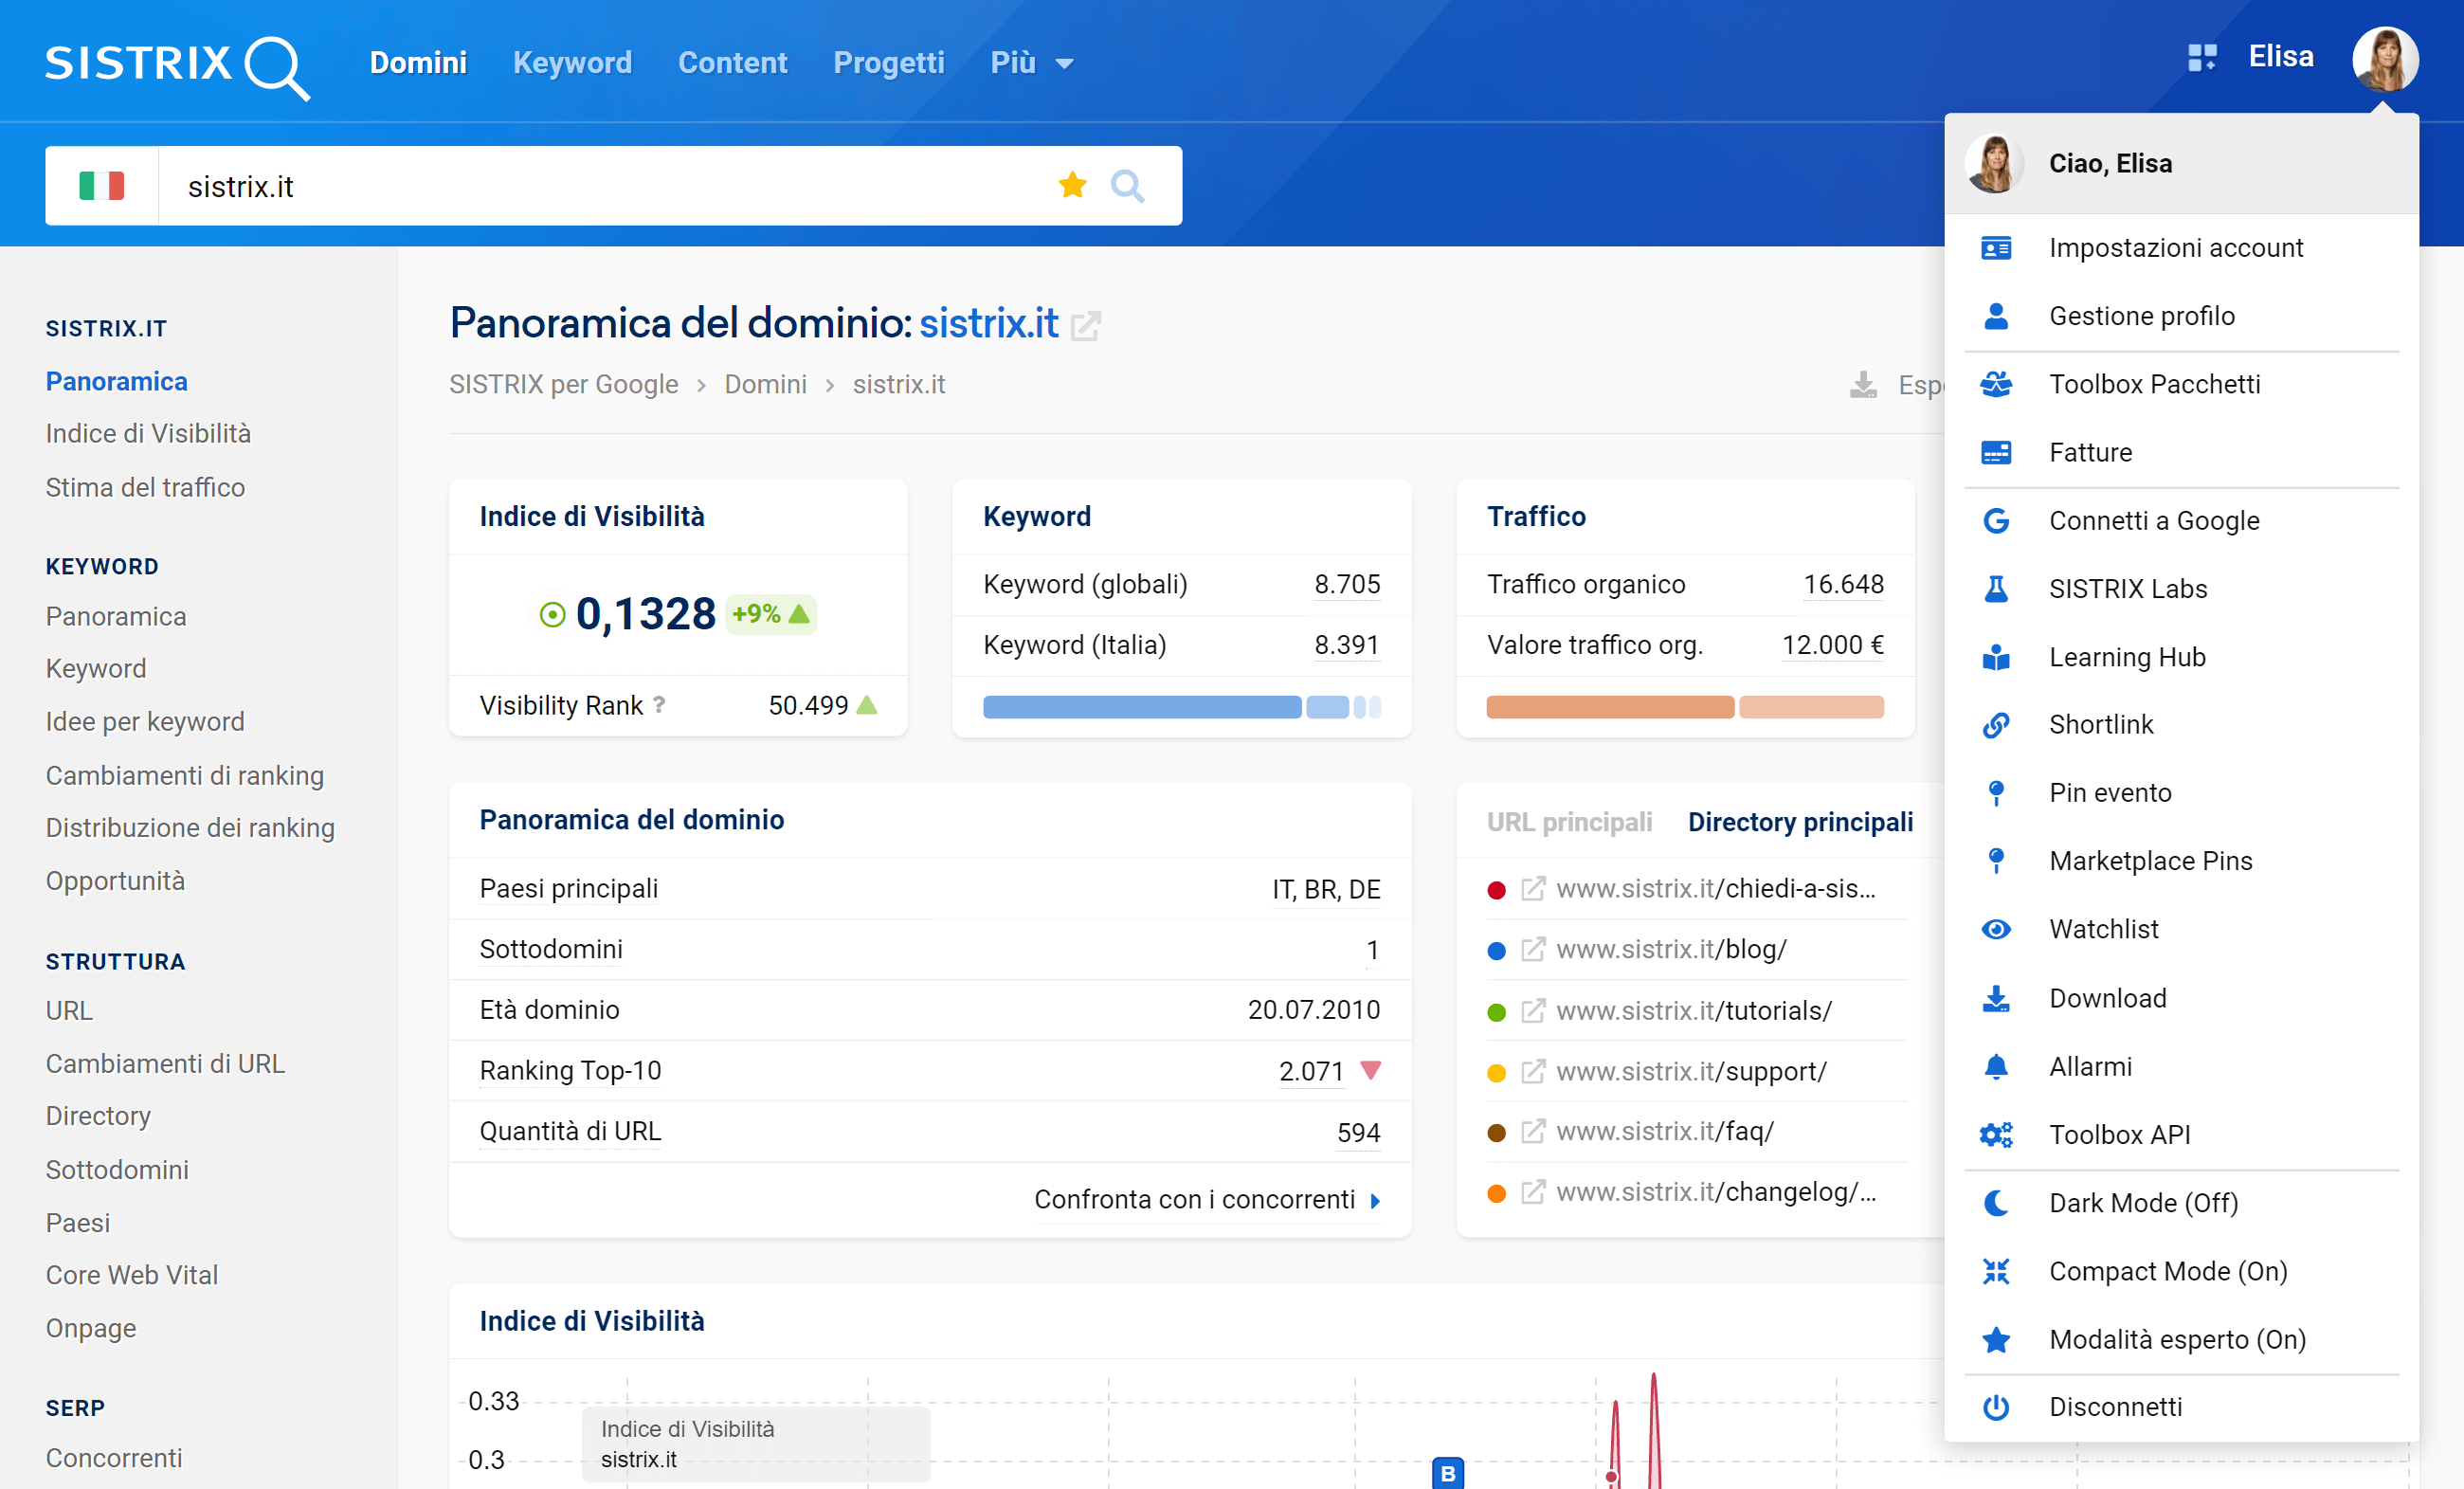The height and width of the screenshot is (1489, 2464).
Task: Open Connetti a Google menu entry
Action: [2181, 521]
